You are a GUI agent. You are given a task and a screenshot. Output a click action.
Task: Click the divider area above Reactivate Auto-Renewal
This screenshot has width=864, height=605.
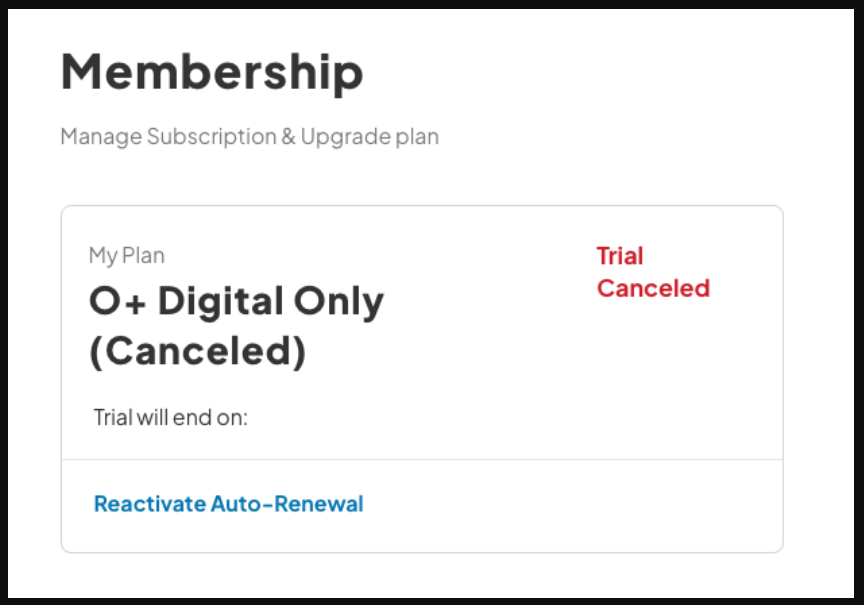(x=422, y=457)
